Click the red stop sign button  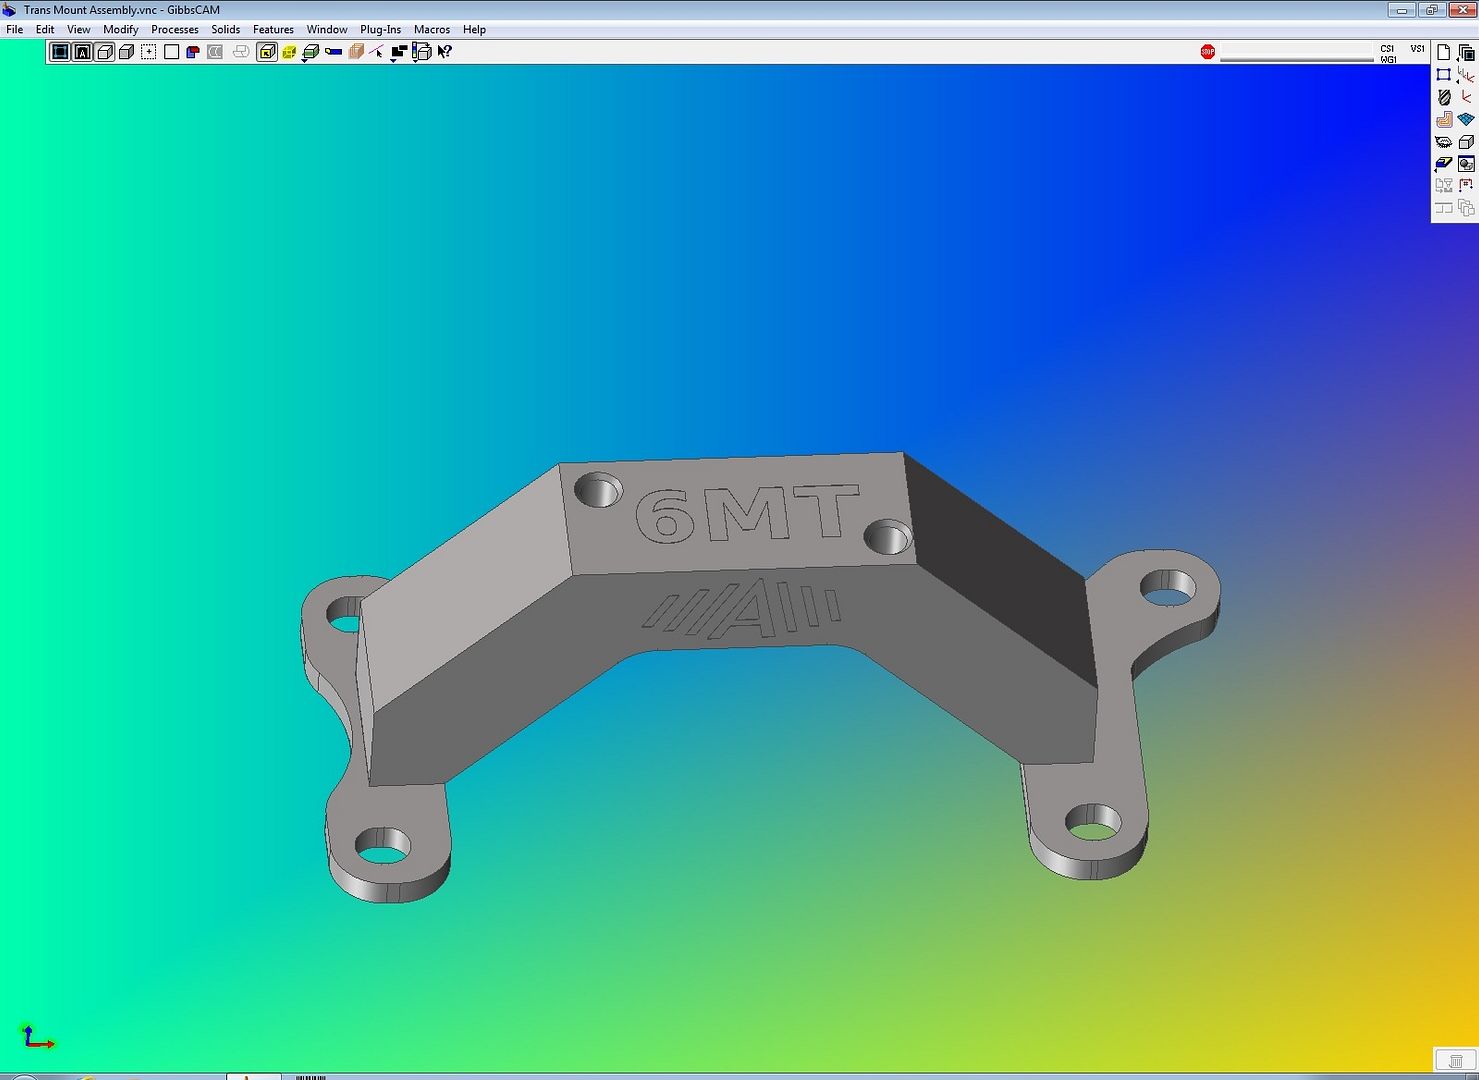pyautogui.click(x=1208, y=51)
